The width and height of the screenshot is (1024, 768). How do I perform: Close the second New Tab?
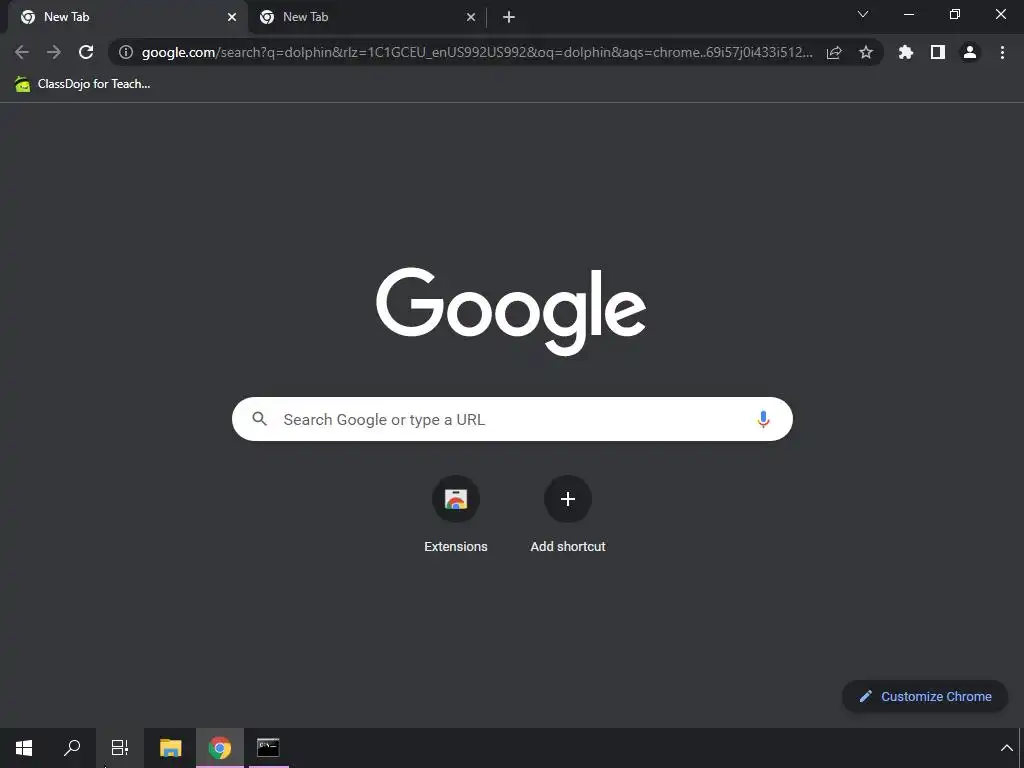[471, 17]
